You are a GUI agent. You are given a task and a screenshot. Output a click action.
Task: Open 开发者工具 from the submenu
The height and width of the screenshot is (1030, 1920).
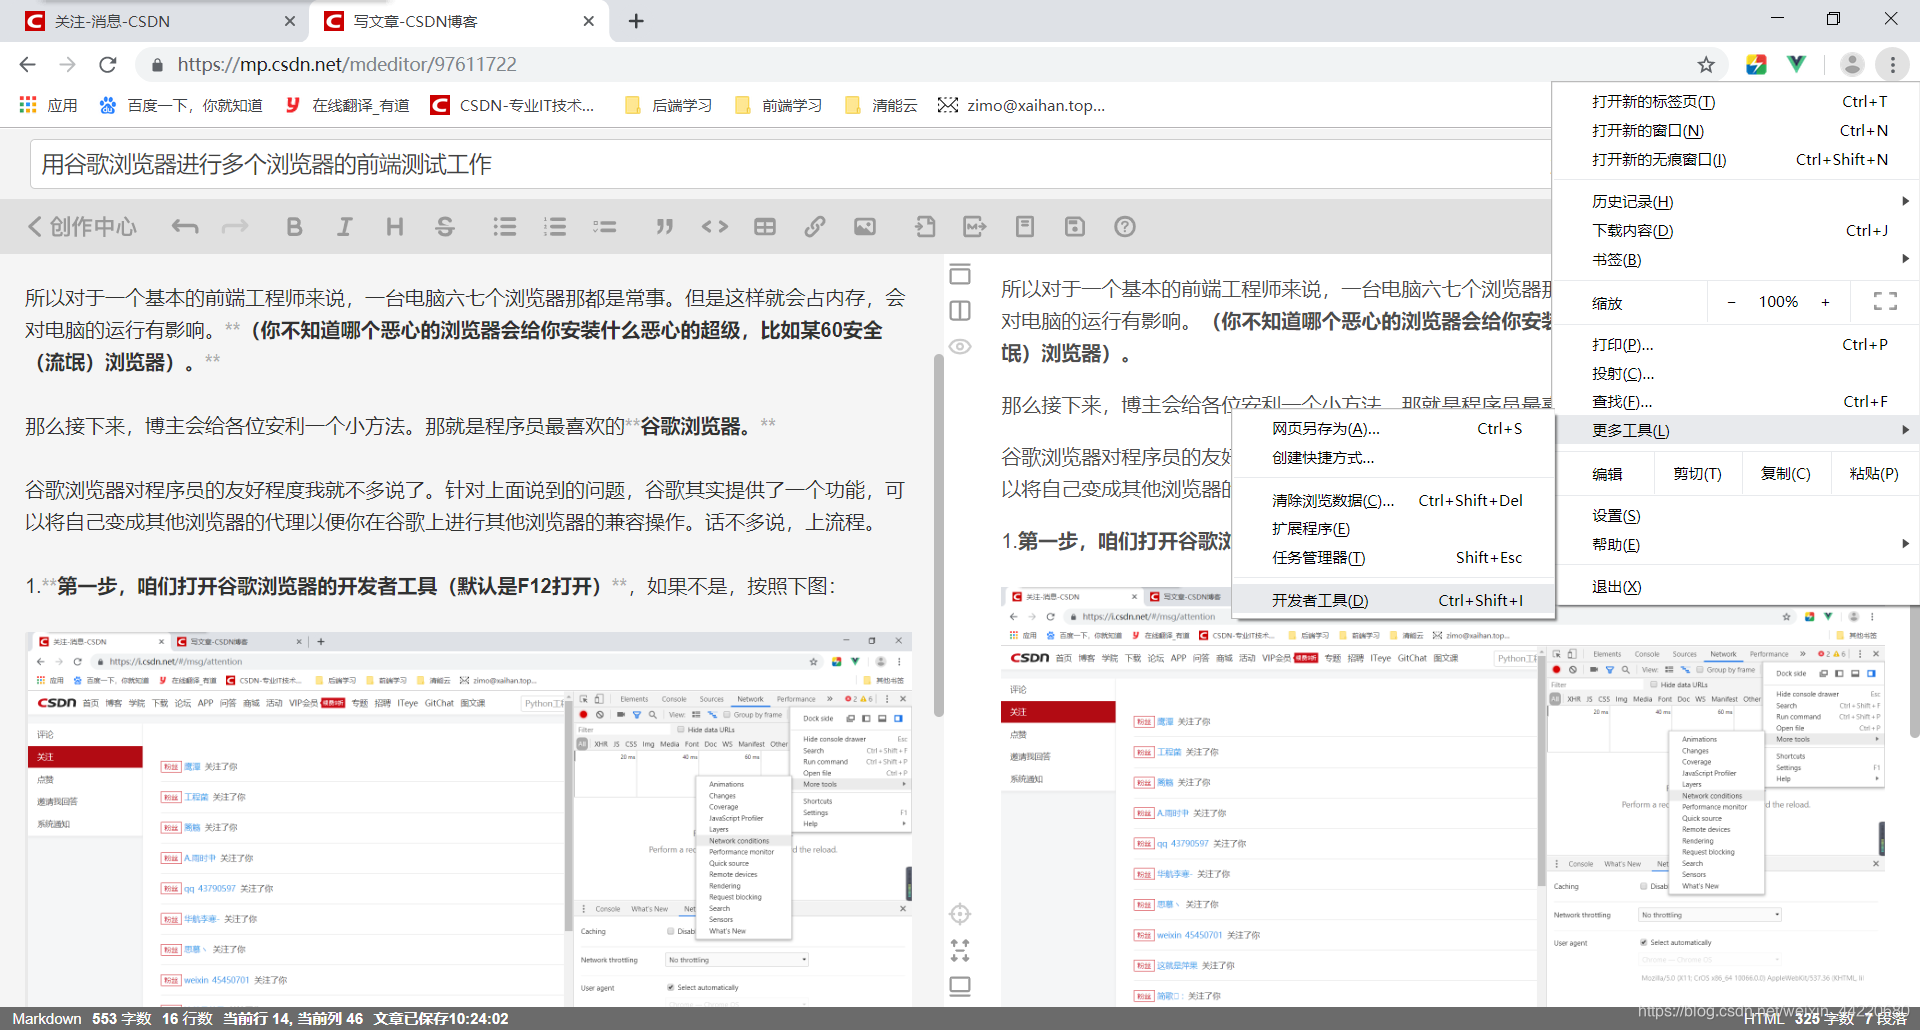(x=1394, y=601)
